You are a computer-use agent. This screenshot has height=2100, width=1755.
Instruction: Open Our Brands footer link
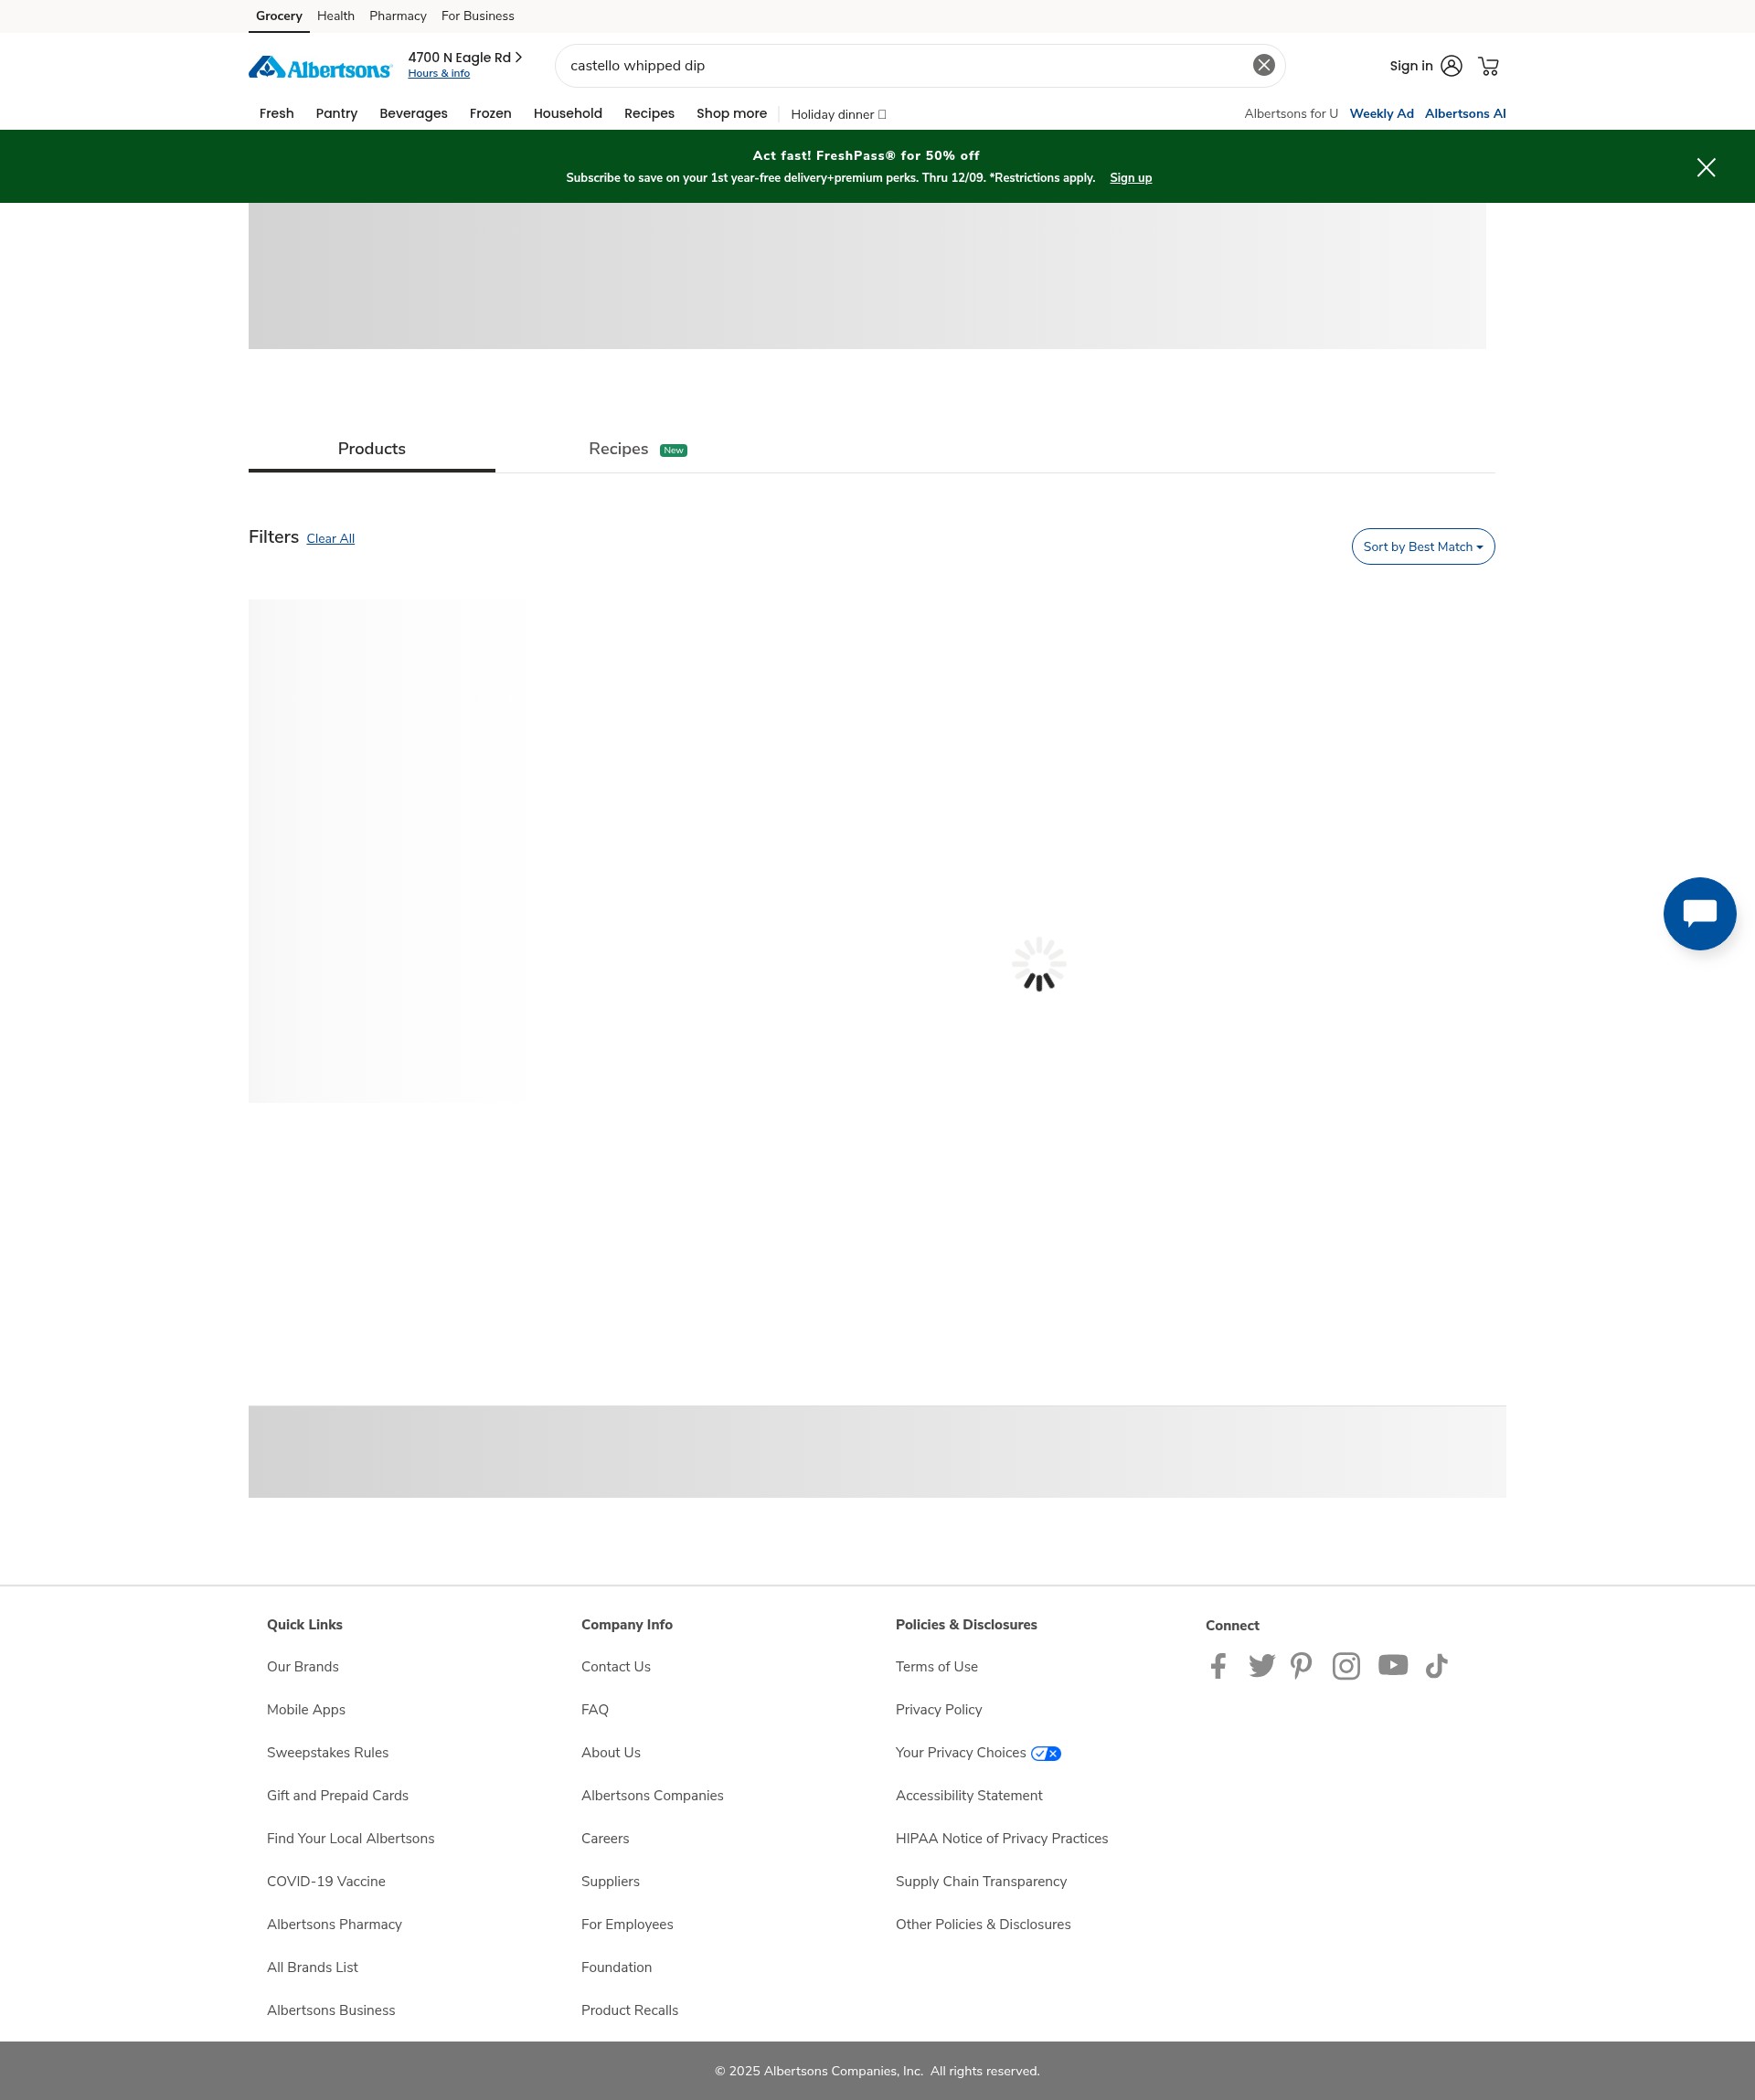tap(302, 1666)
